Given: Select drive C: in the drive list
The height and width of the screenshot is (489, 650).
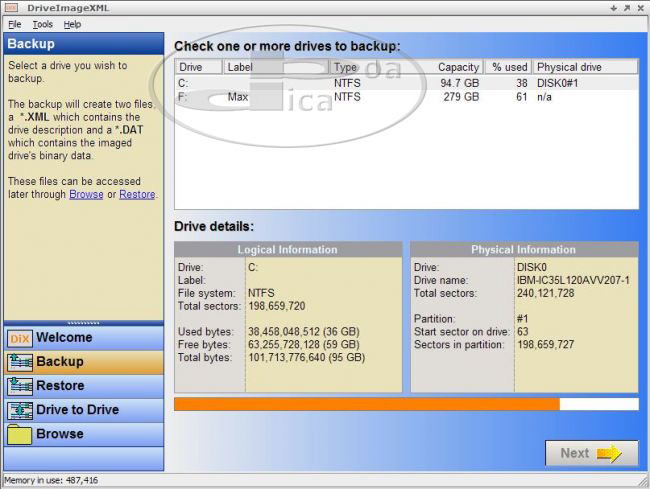Looking at the screenshot, I should tap(184, 83).
